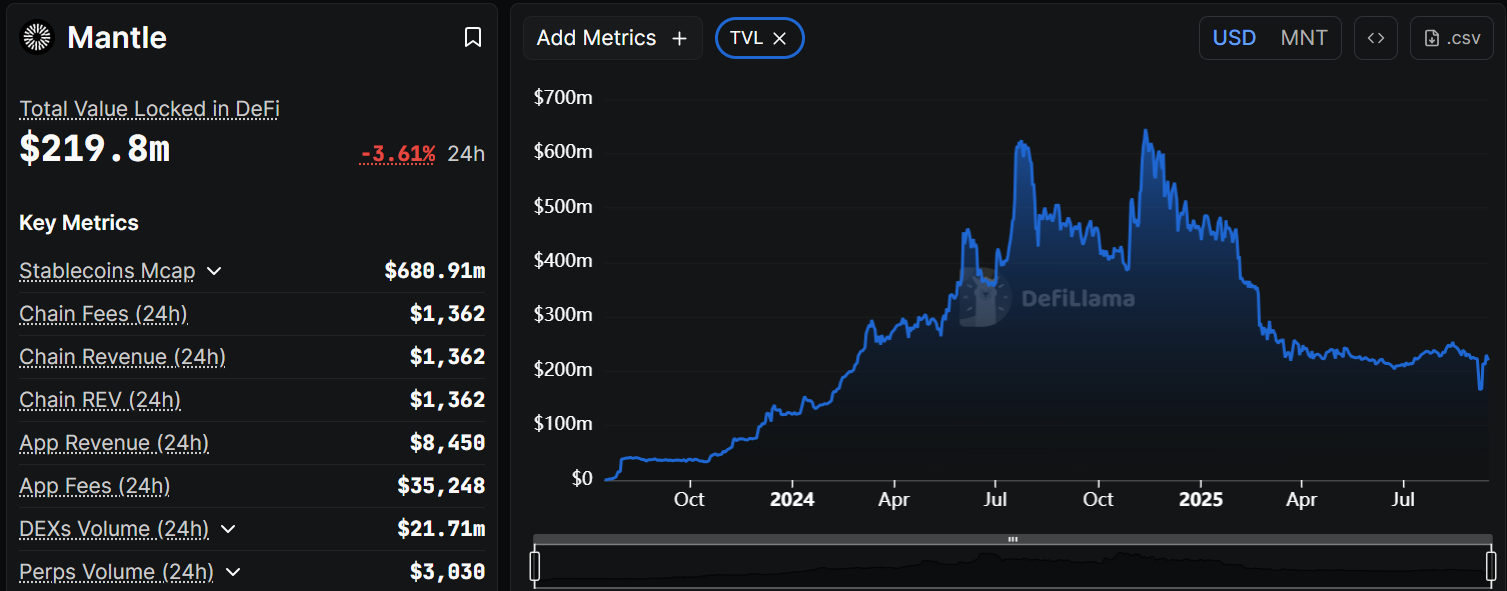This screenshot has height=591, width=1507.
Task: Click the DEXs Volume (24h) label
Action: click(114, 529)
